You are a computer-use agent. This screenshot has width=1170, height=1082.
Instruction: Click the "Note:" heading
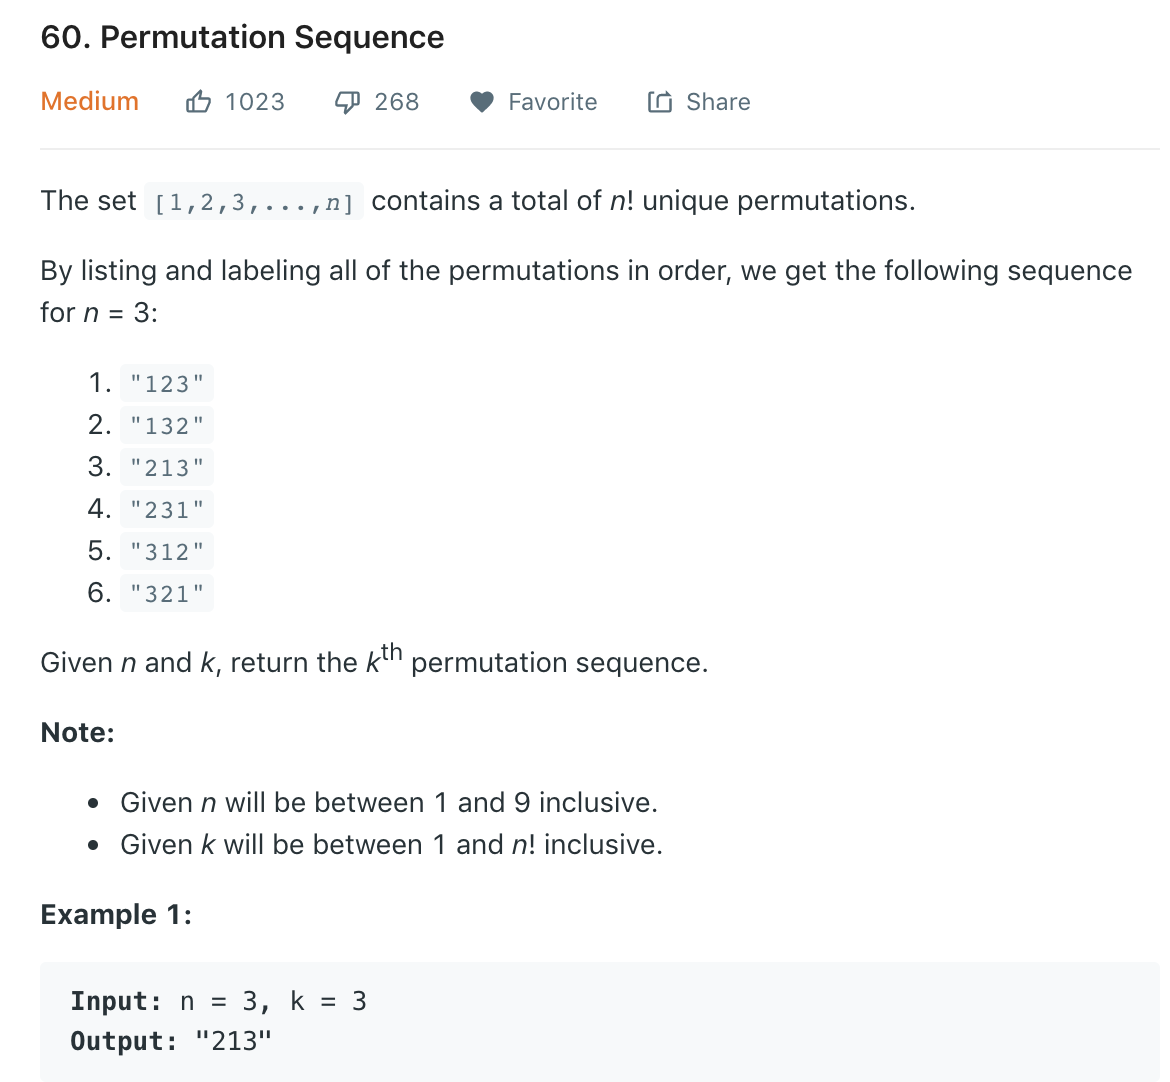click(x=78, y=733)
